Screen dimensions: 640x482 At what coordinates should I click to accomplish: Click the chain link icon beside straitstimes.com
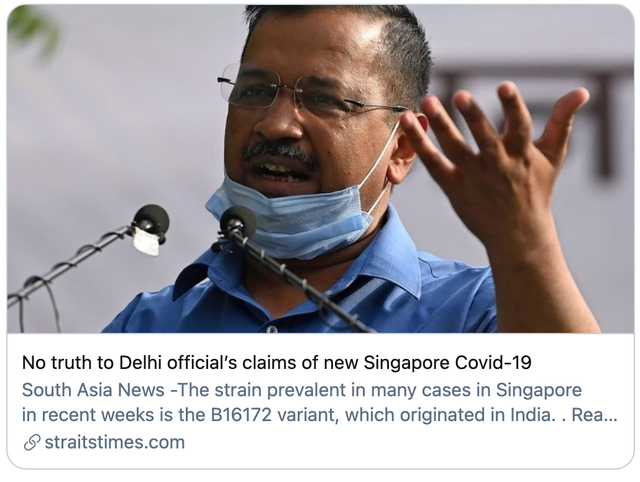coord(32,442)
